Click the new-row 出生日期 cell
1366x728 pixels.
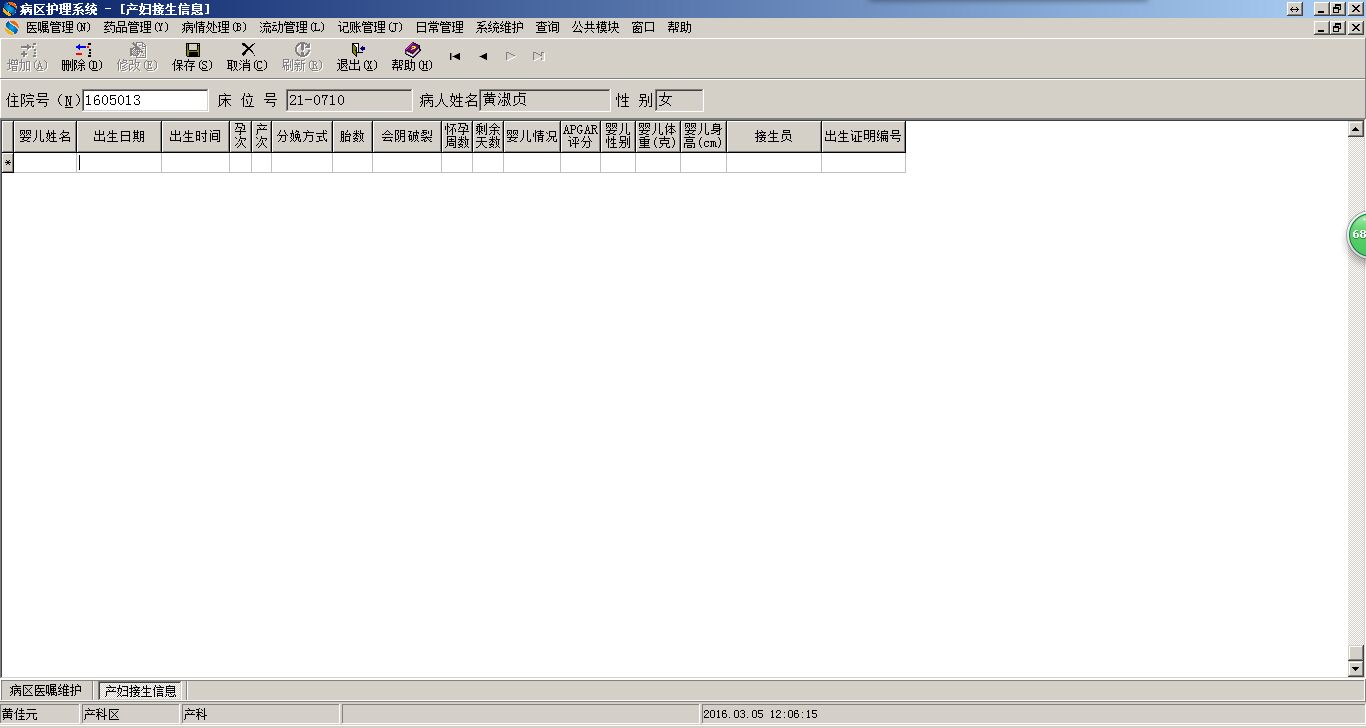(119, 163)
